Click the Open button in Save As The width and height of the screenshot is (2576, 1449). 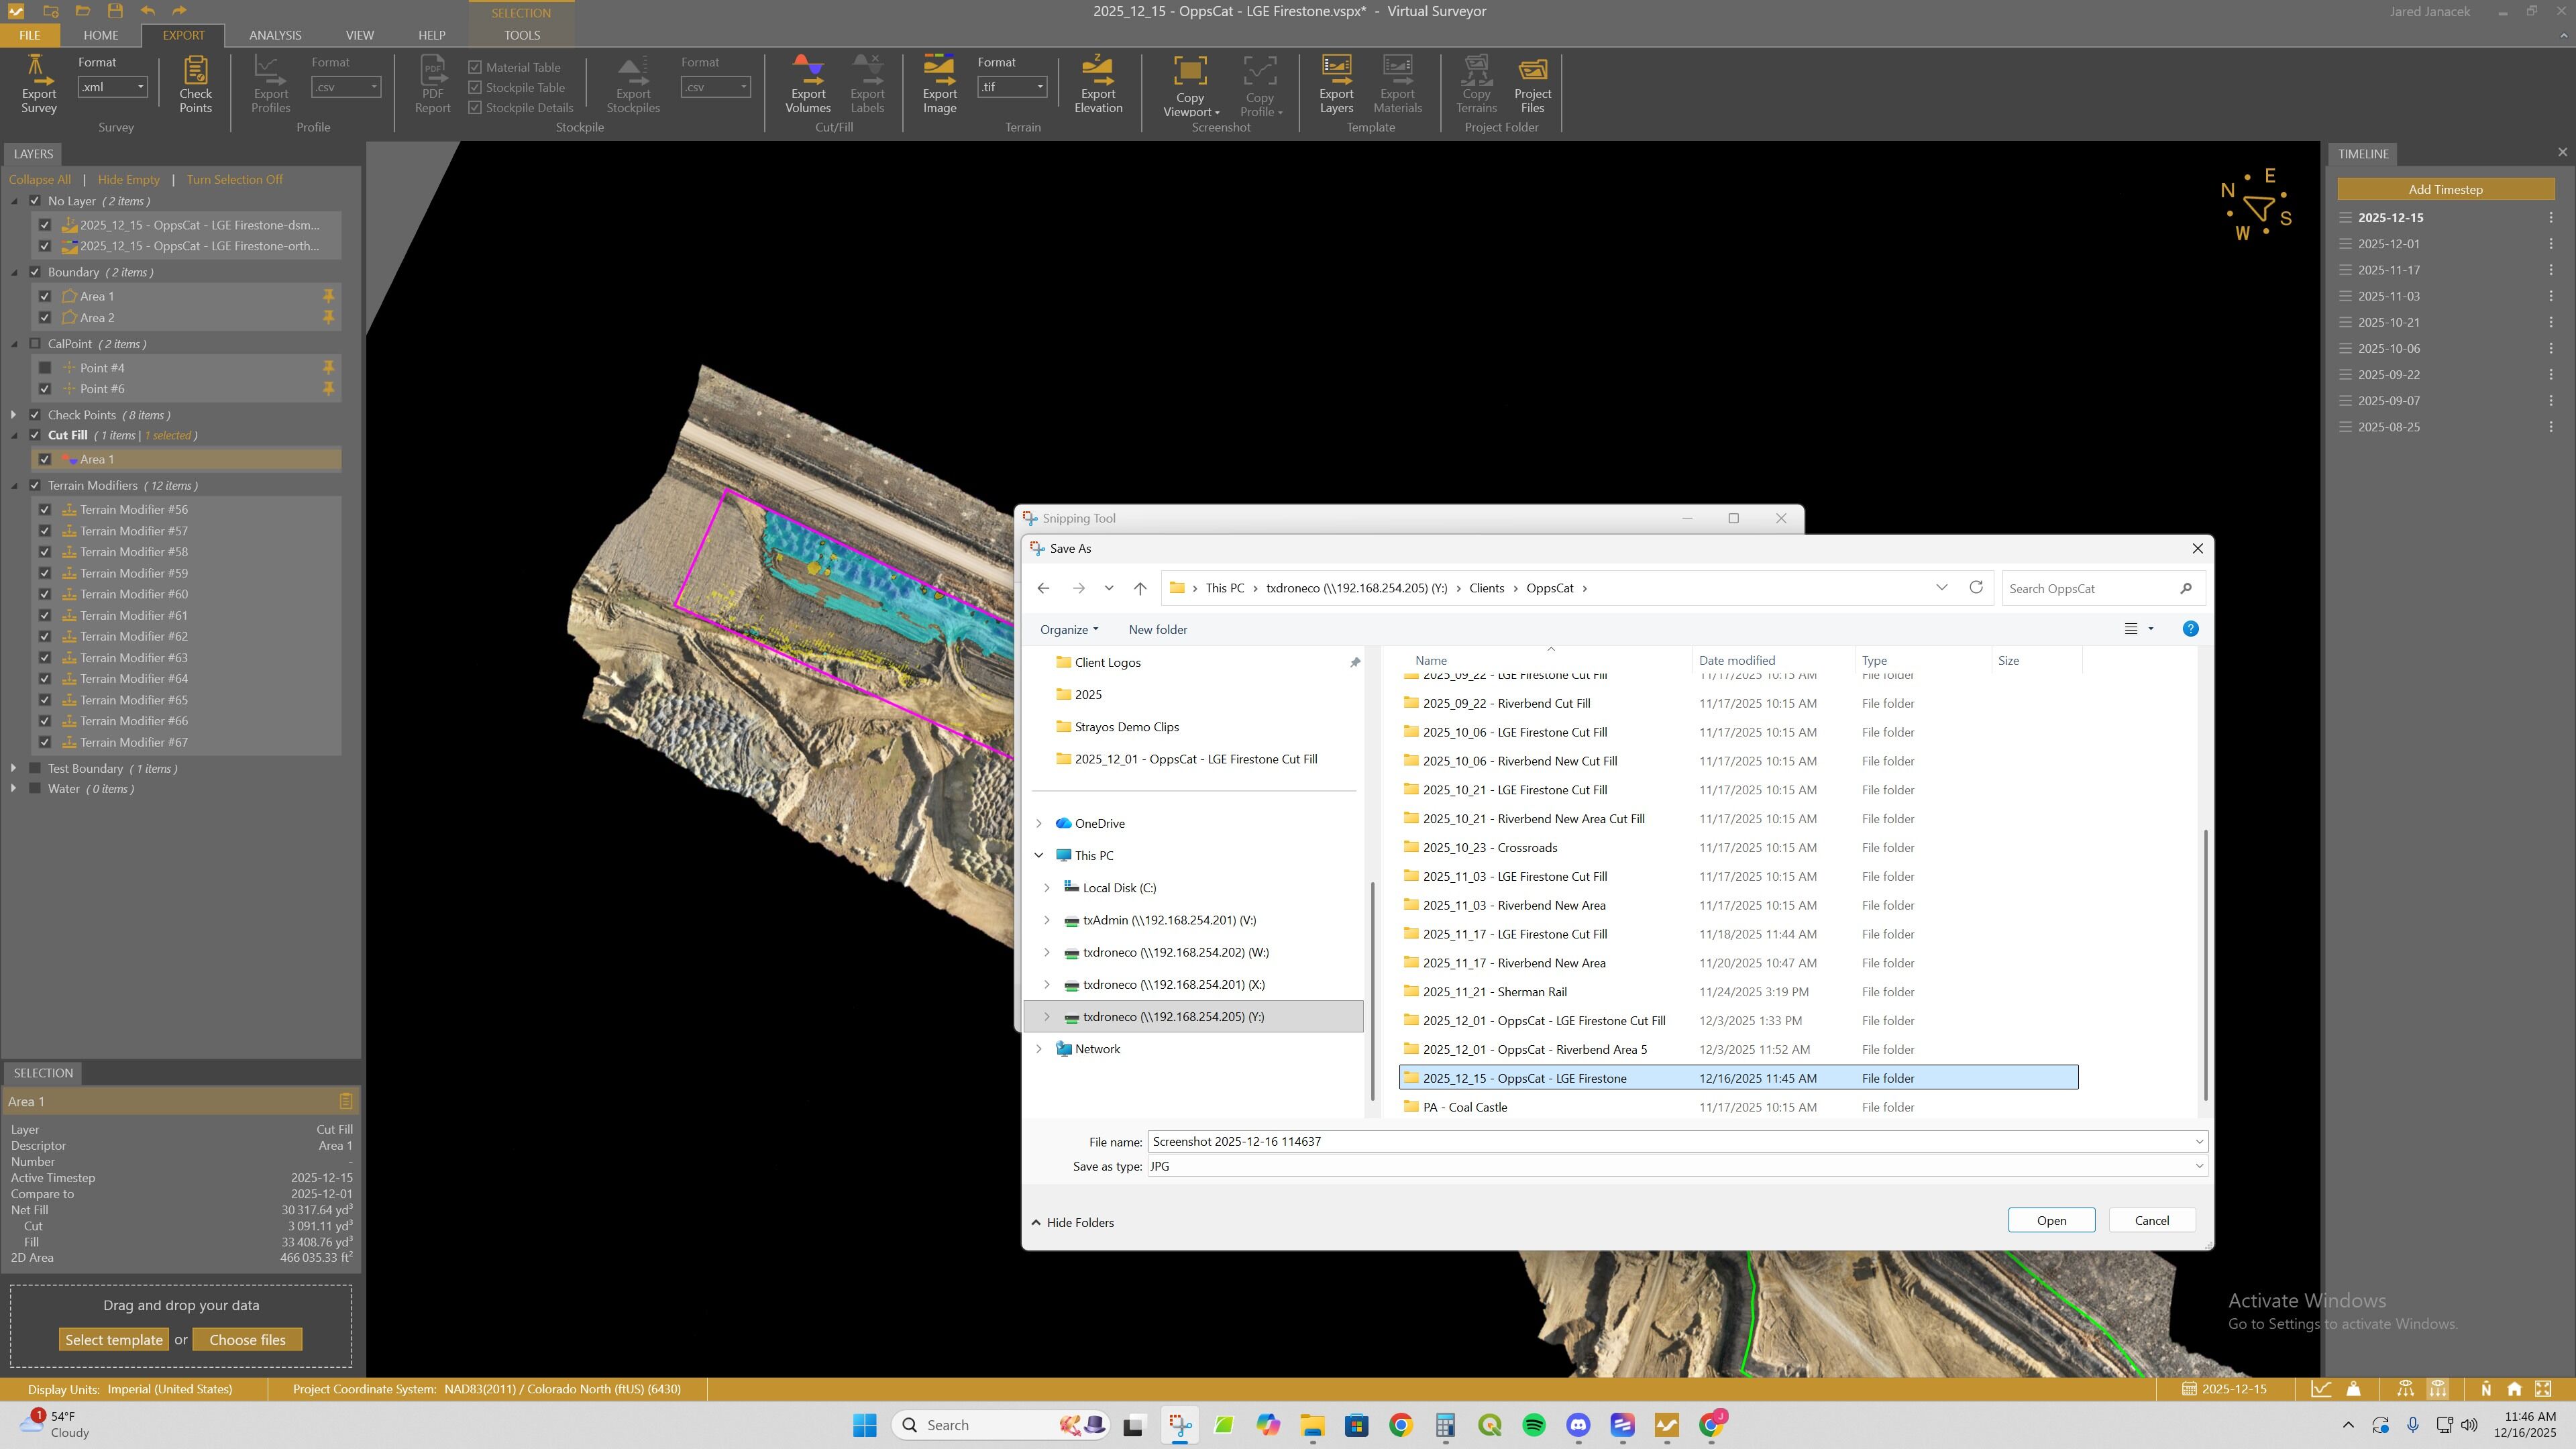[x=2051, y=1220]
